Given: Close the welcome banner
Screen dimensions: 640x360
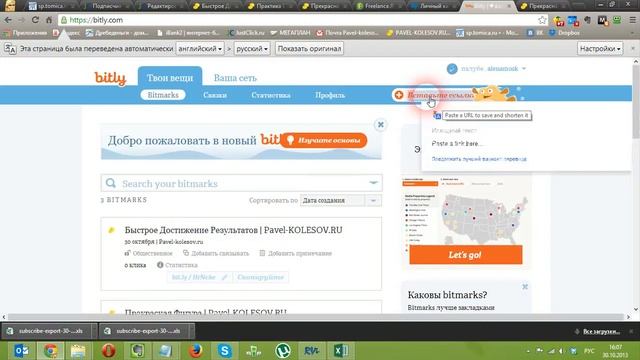Looking at the screenshot, I should tap(380, 124).
